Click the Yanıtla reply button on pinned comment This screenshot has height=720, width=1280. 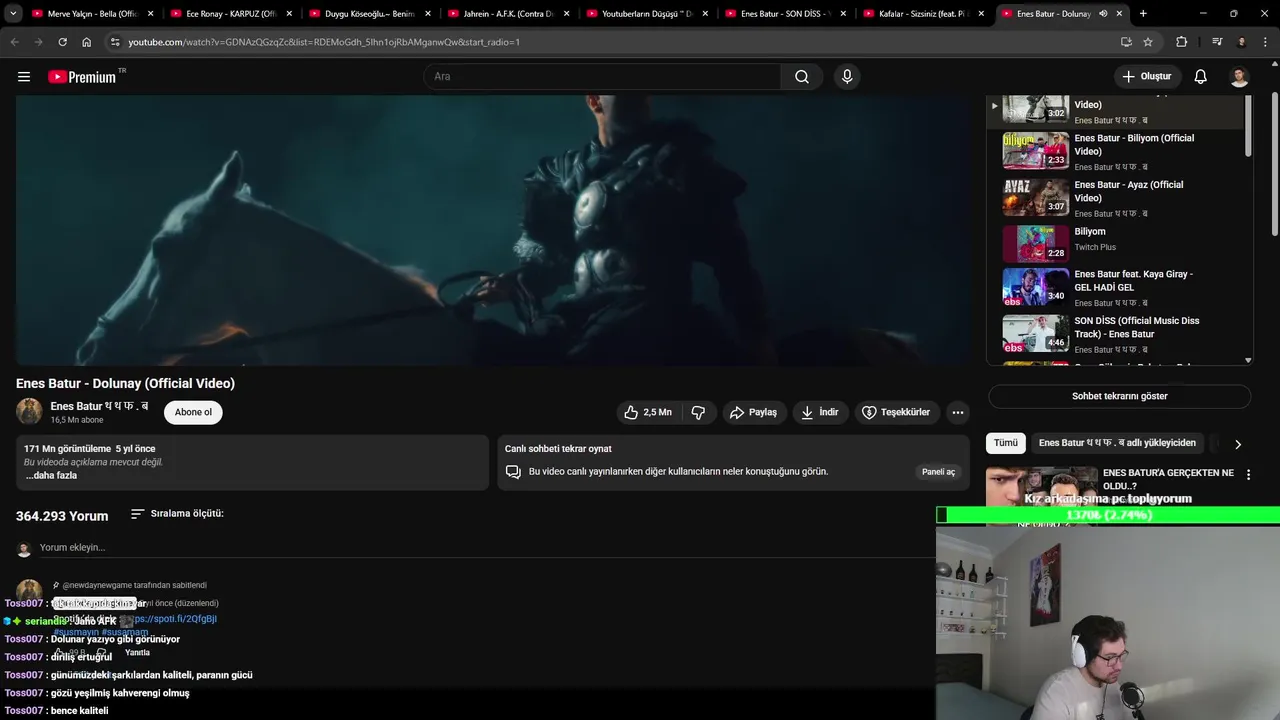[x=137, y=652]
